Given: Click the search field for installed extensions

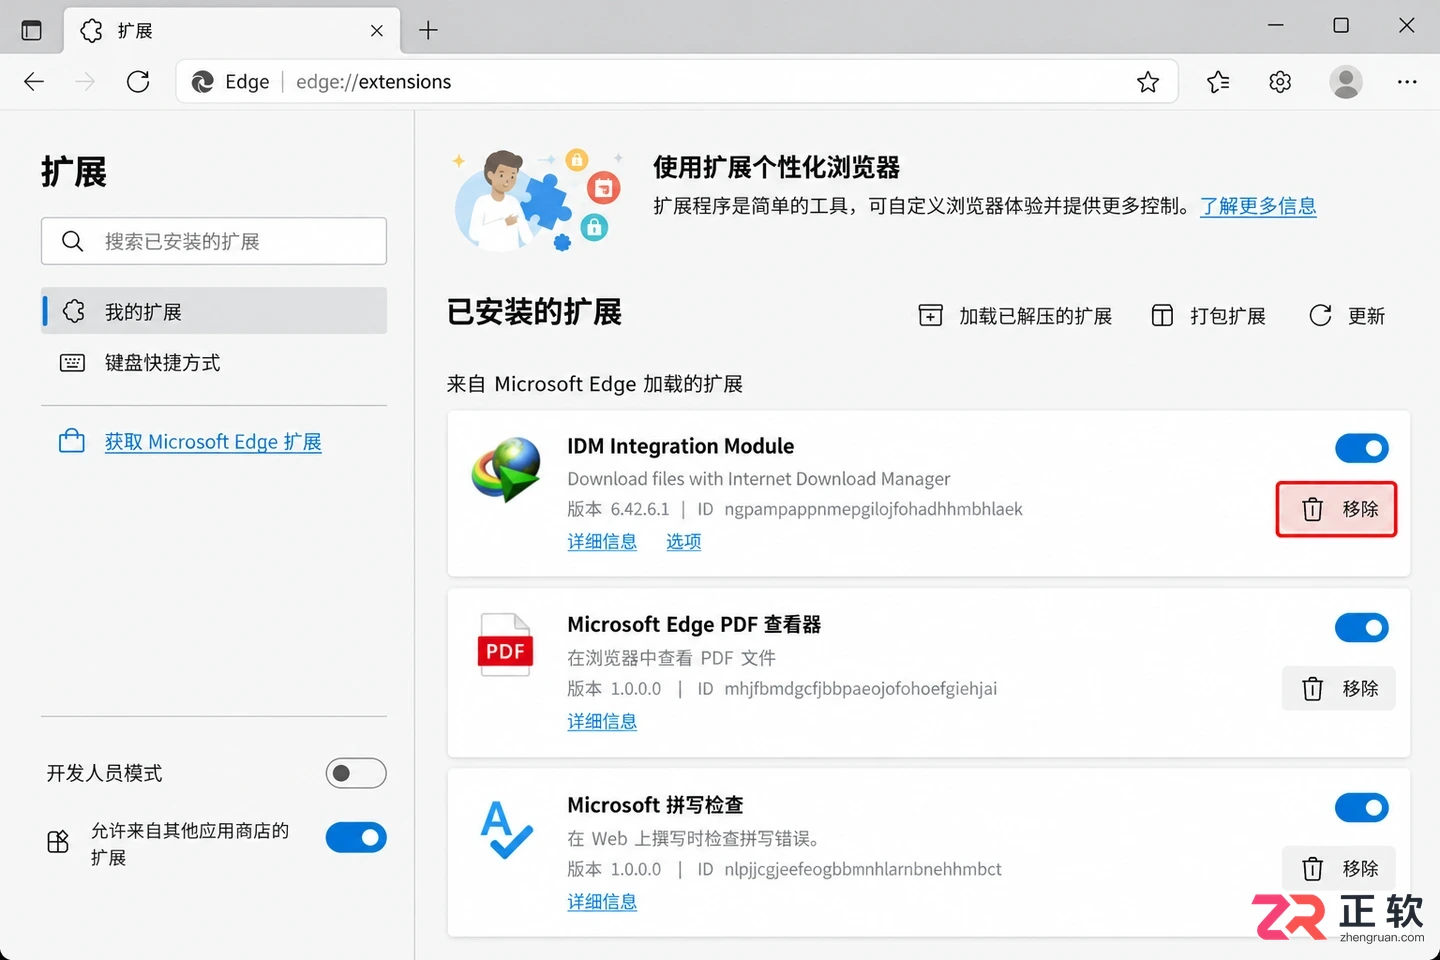Looking at the screenshot, I should 214,241.
